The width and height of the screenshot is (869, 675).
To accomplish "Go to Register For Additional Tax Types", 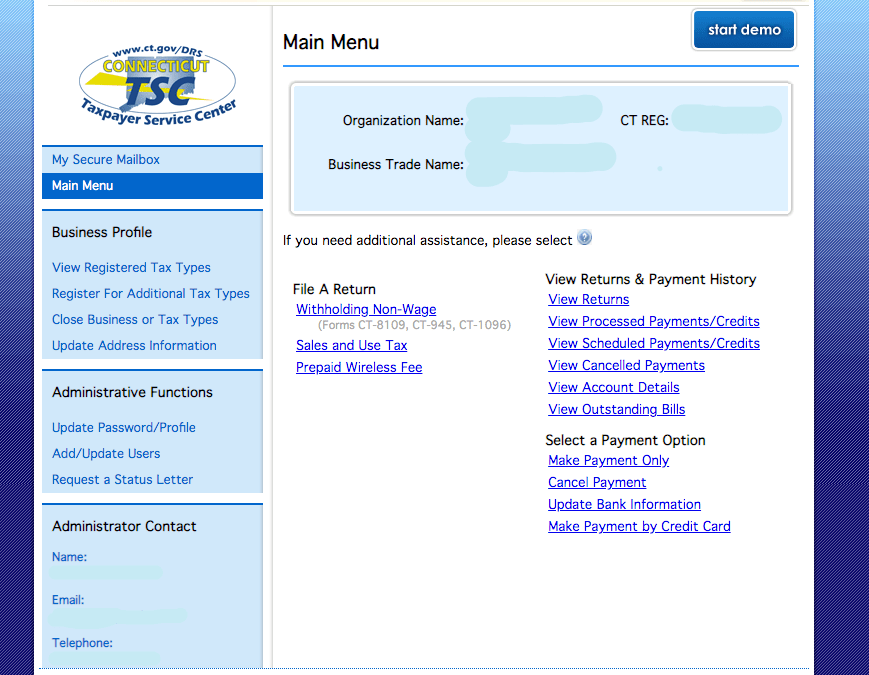I will [151, 294].
